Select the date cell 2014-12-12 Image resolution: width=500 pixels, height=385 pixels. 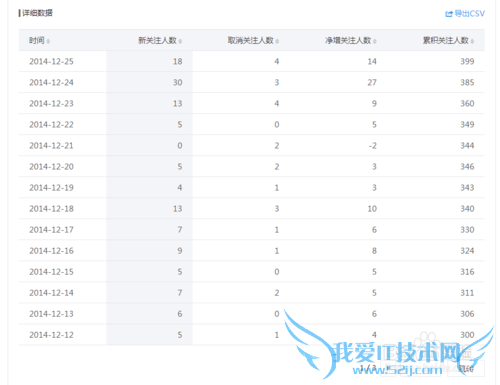click(x=51, y=335)
